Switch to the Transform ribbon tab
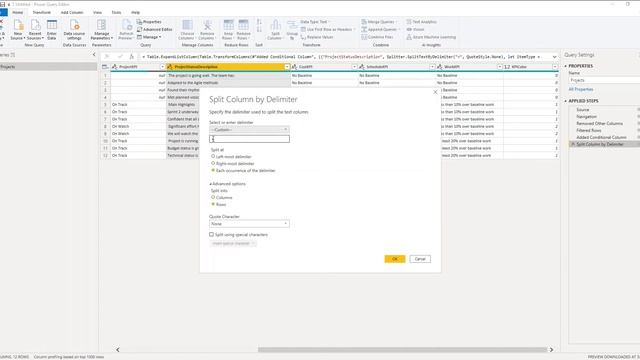The height and width of the screenshot is (360, 640). (x=42, y=13)
